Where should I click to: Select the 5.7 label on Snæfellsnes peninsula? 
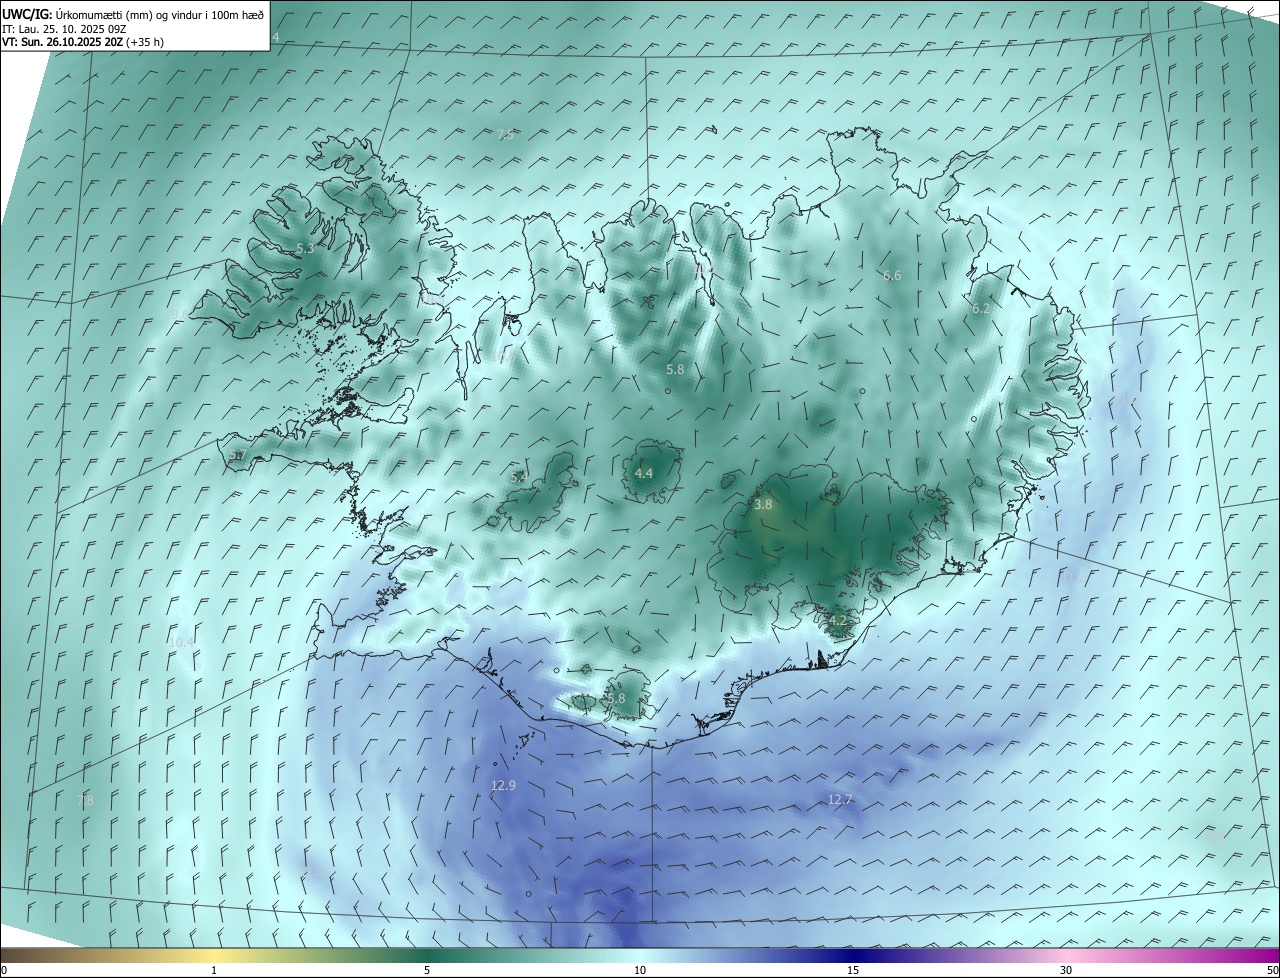pos(237,455)
